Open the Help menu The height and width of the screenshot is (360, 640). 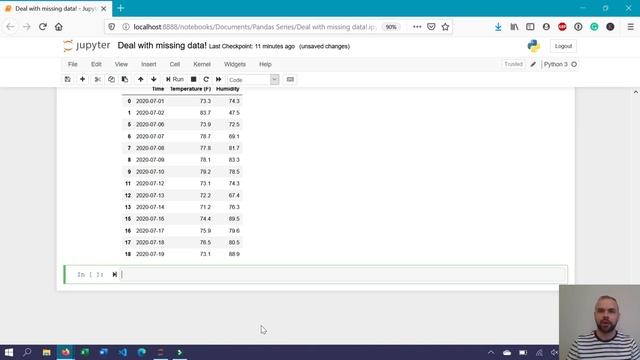click(265, 64)
